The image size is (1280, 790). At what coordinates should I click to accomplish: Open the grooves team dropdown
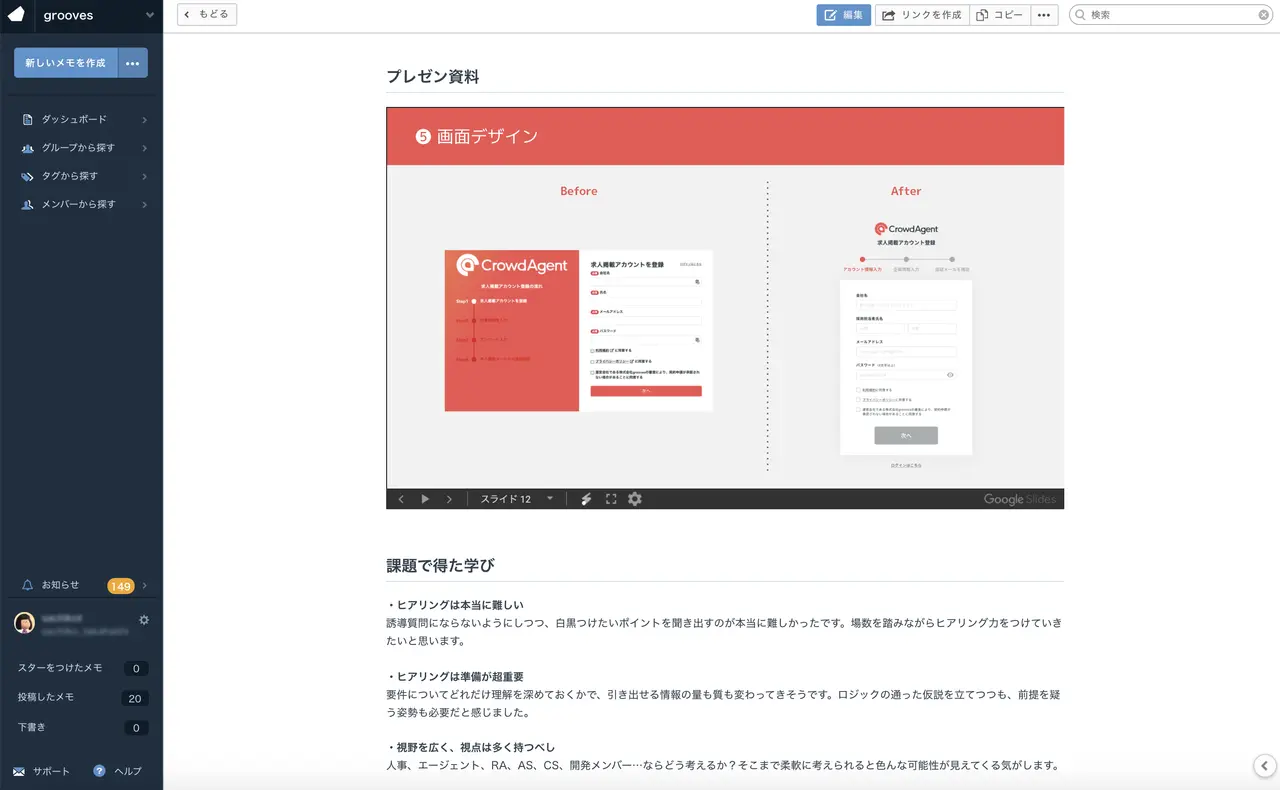[x=98, y=15]
